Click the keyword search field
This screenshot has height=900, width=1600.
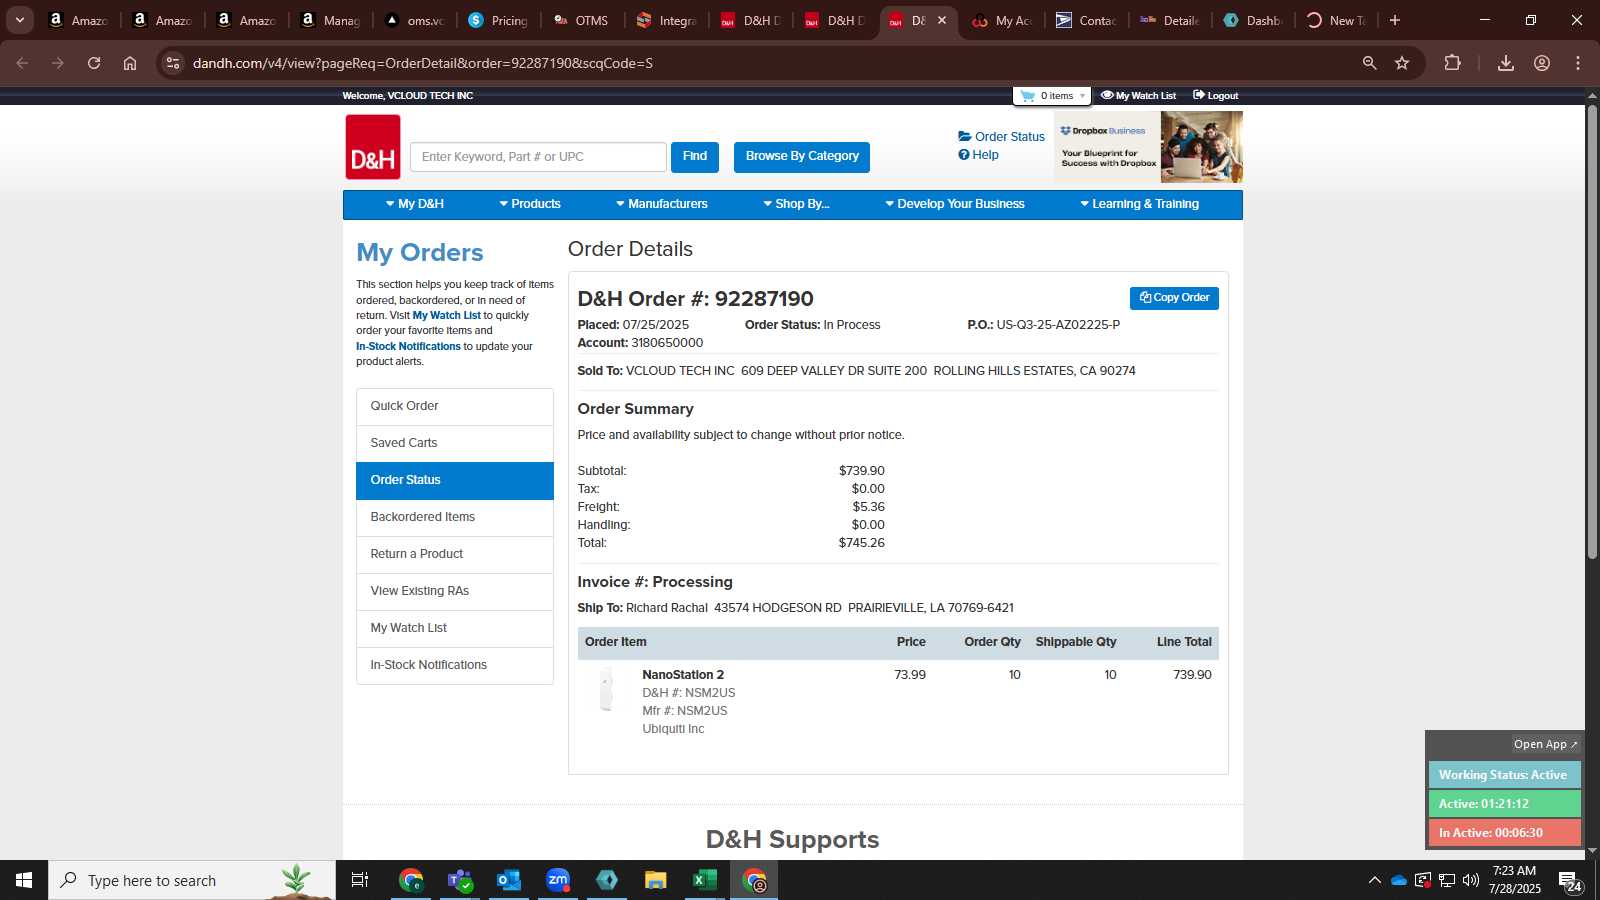(538, 157)
